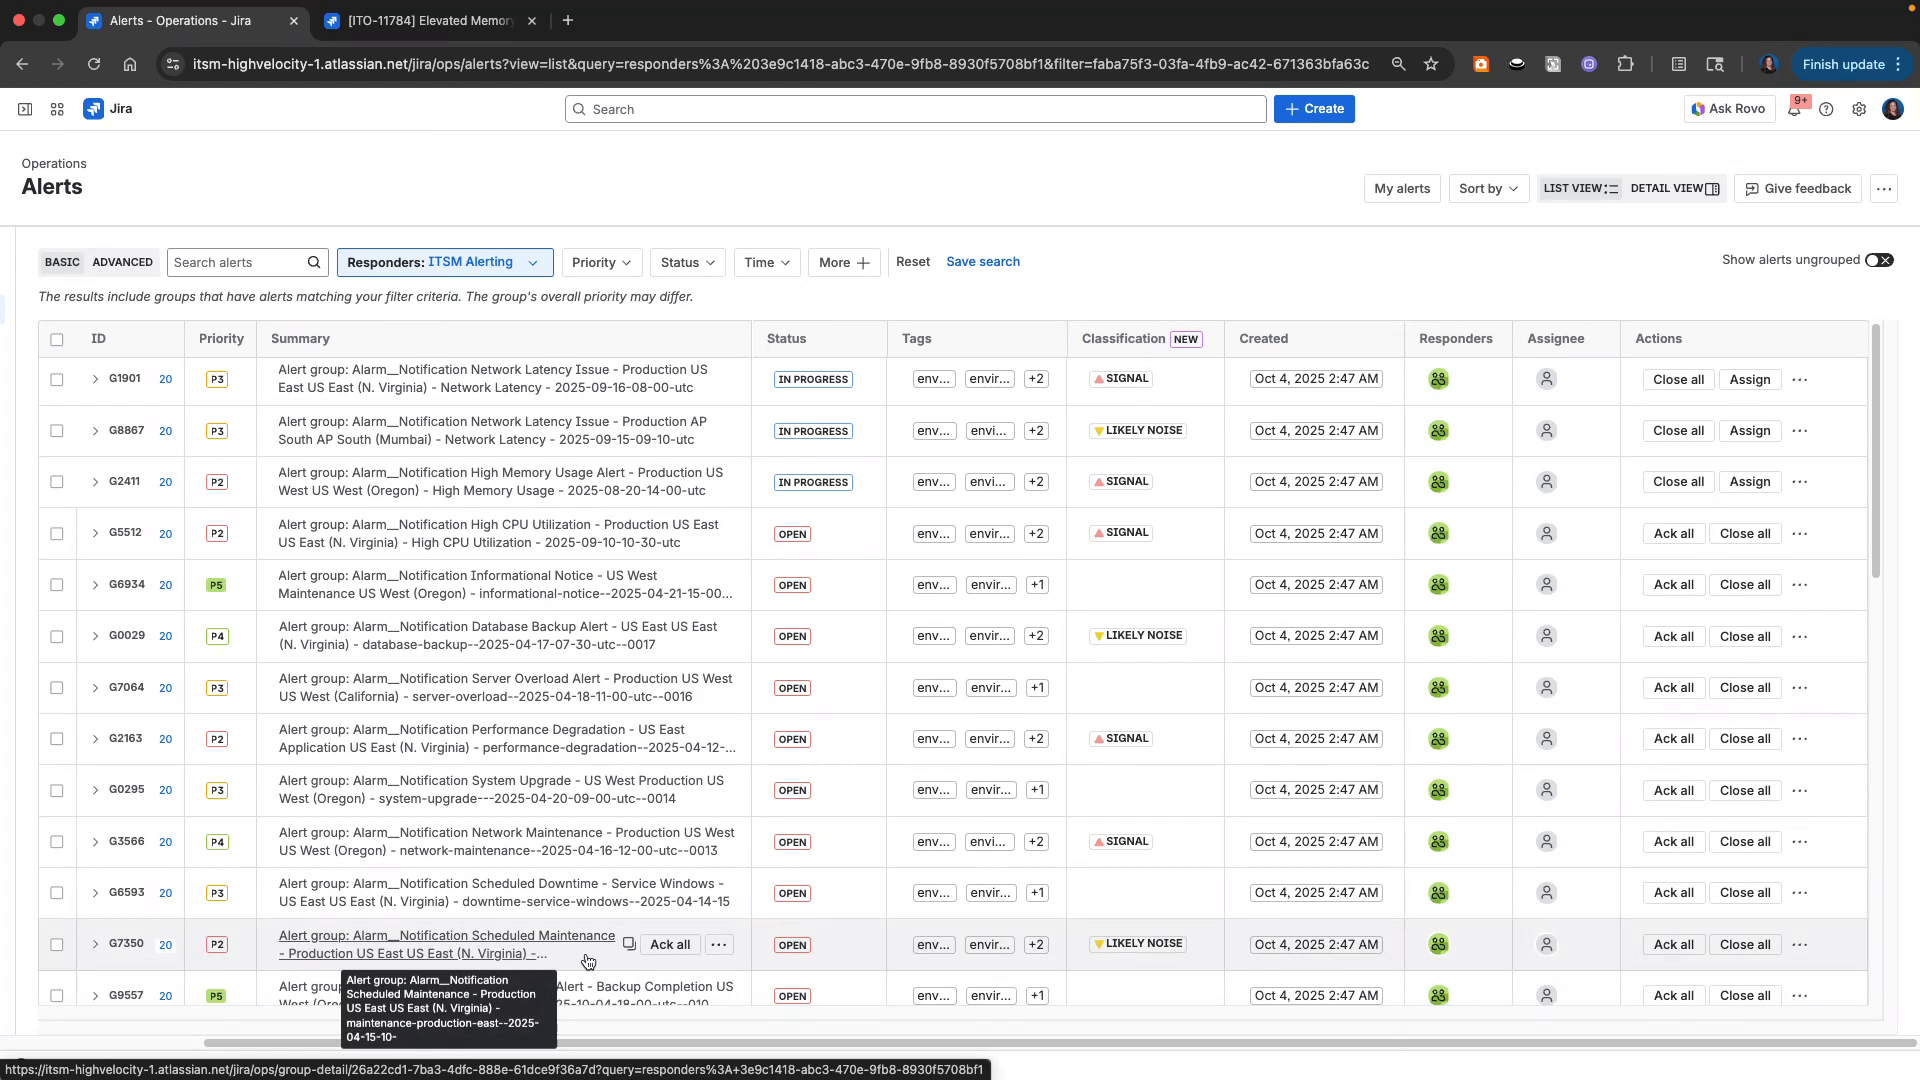Collapse the left sidebar with the toggle icon
This screenshot has width=1920, height=1080.
(x=25, y=109)
